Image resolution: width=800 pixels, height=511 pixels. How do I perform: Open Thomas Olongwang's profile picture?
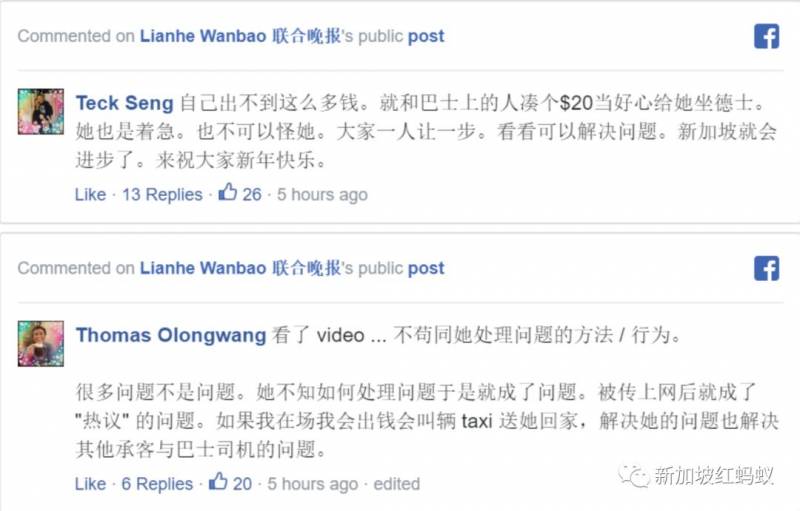[41, 344]
